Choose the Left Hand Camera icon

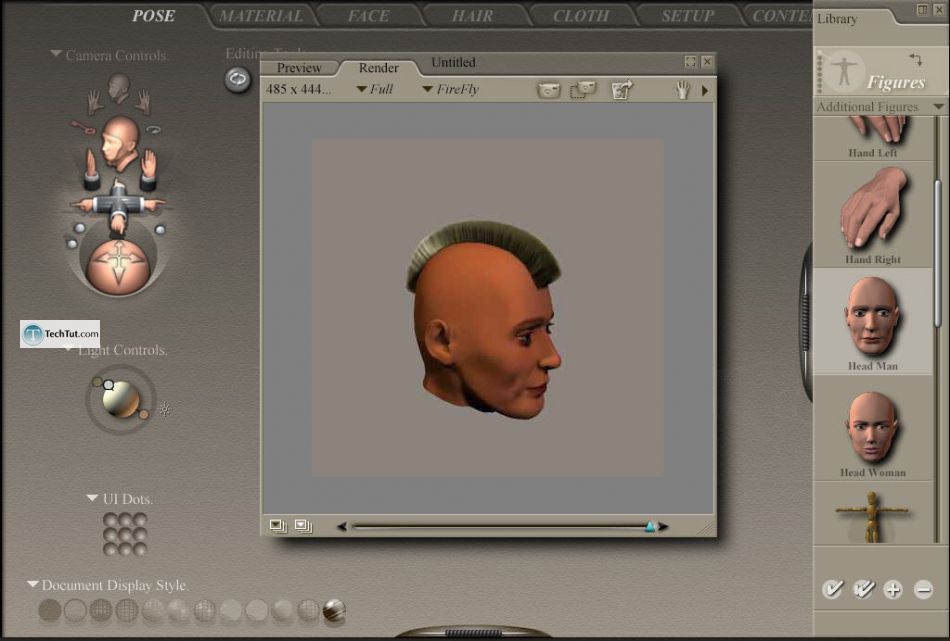[x=94, y=102]
